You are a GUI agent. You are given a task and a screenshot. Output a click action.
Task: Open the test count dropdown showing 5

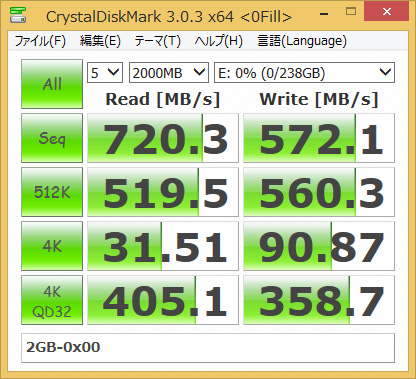tap(105, 72)
